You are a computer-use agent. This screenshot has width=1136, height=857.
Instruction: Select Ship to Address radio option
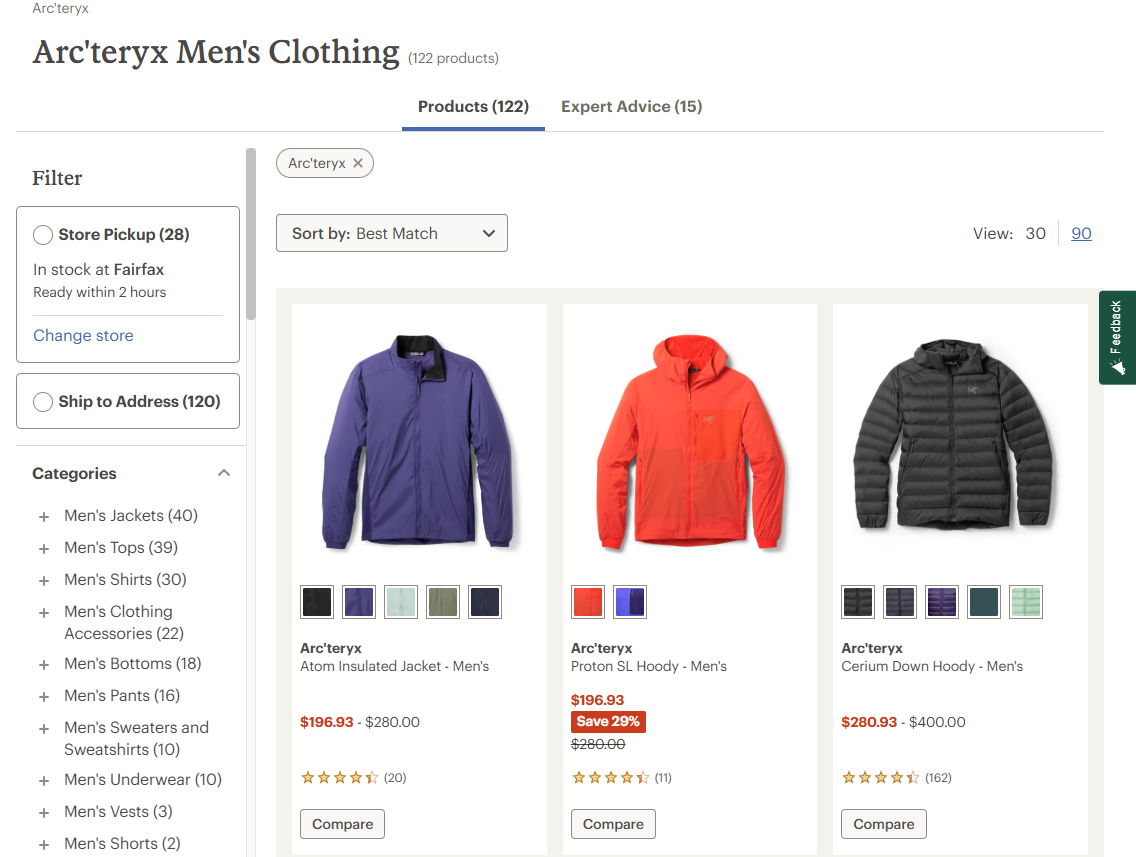43,401
